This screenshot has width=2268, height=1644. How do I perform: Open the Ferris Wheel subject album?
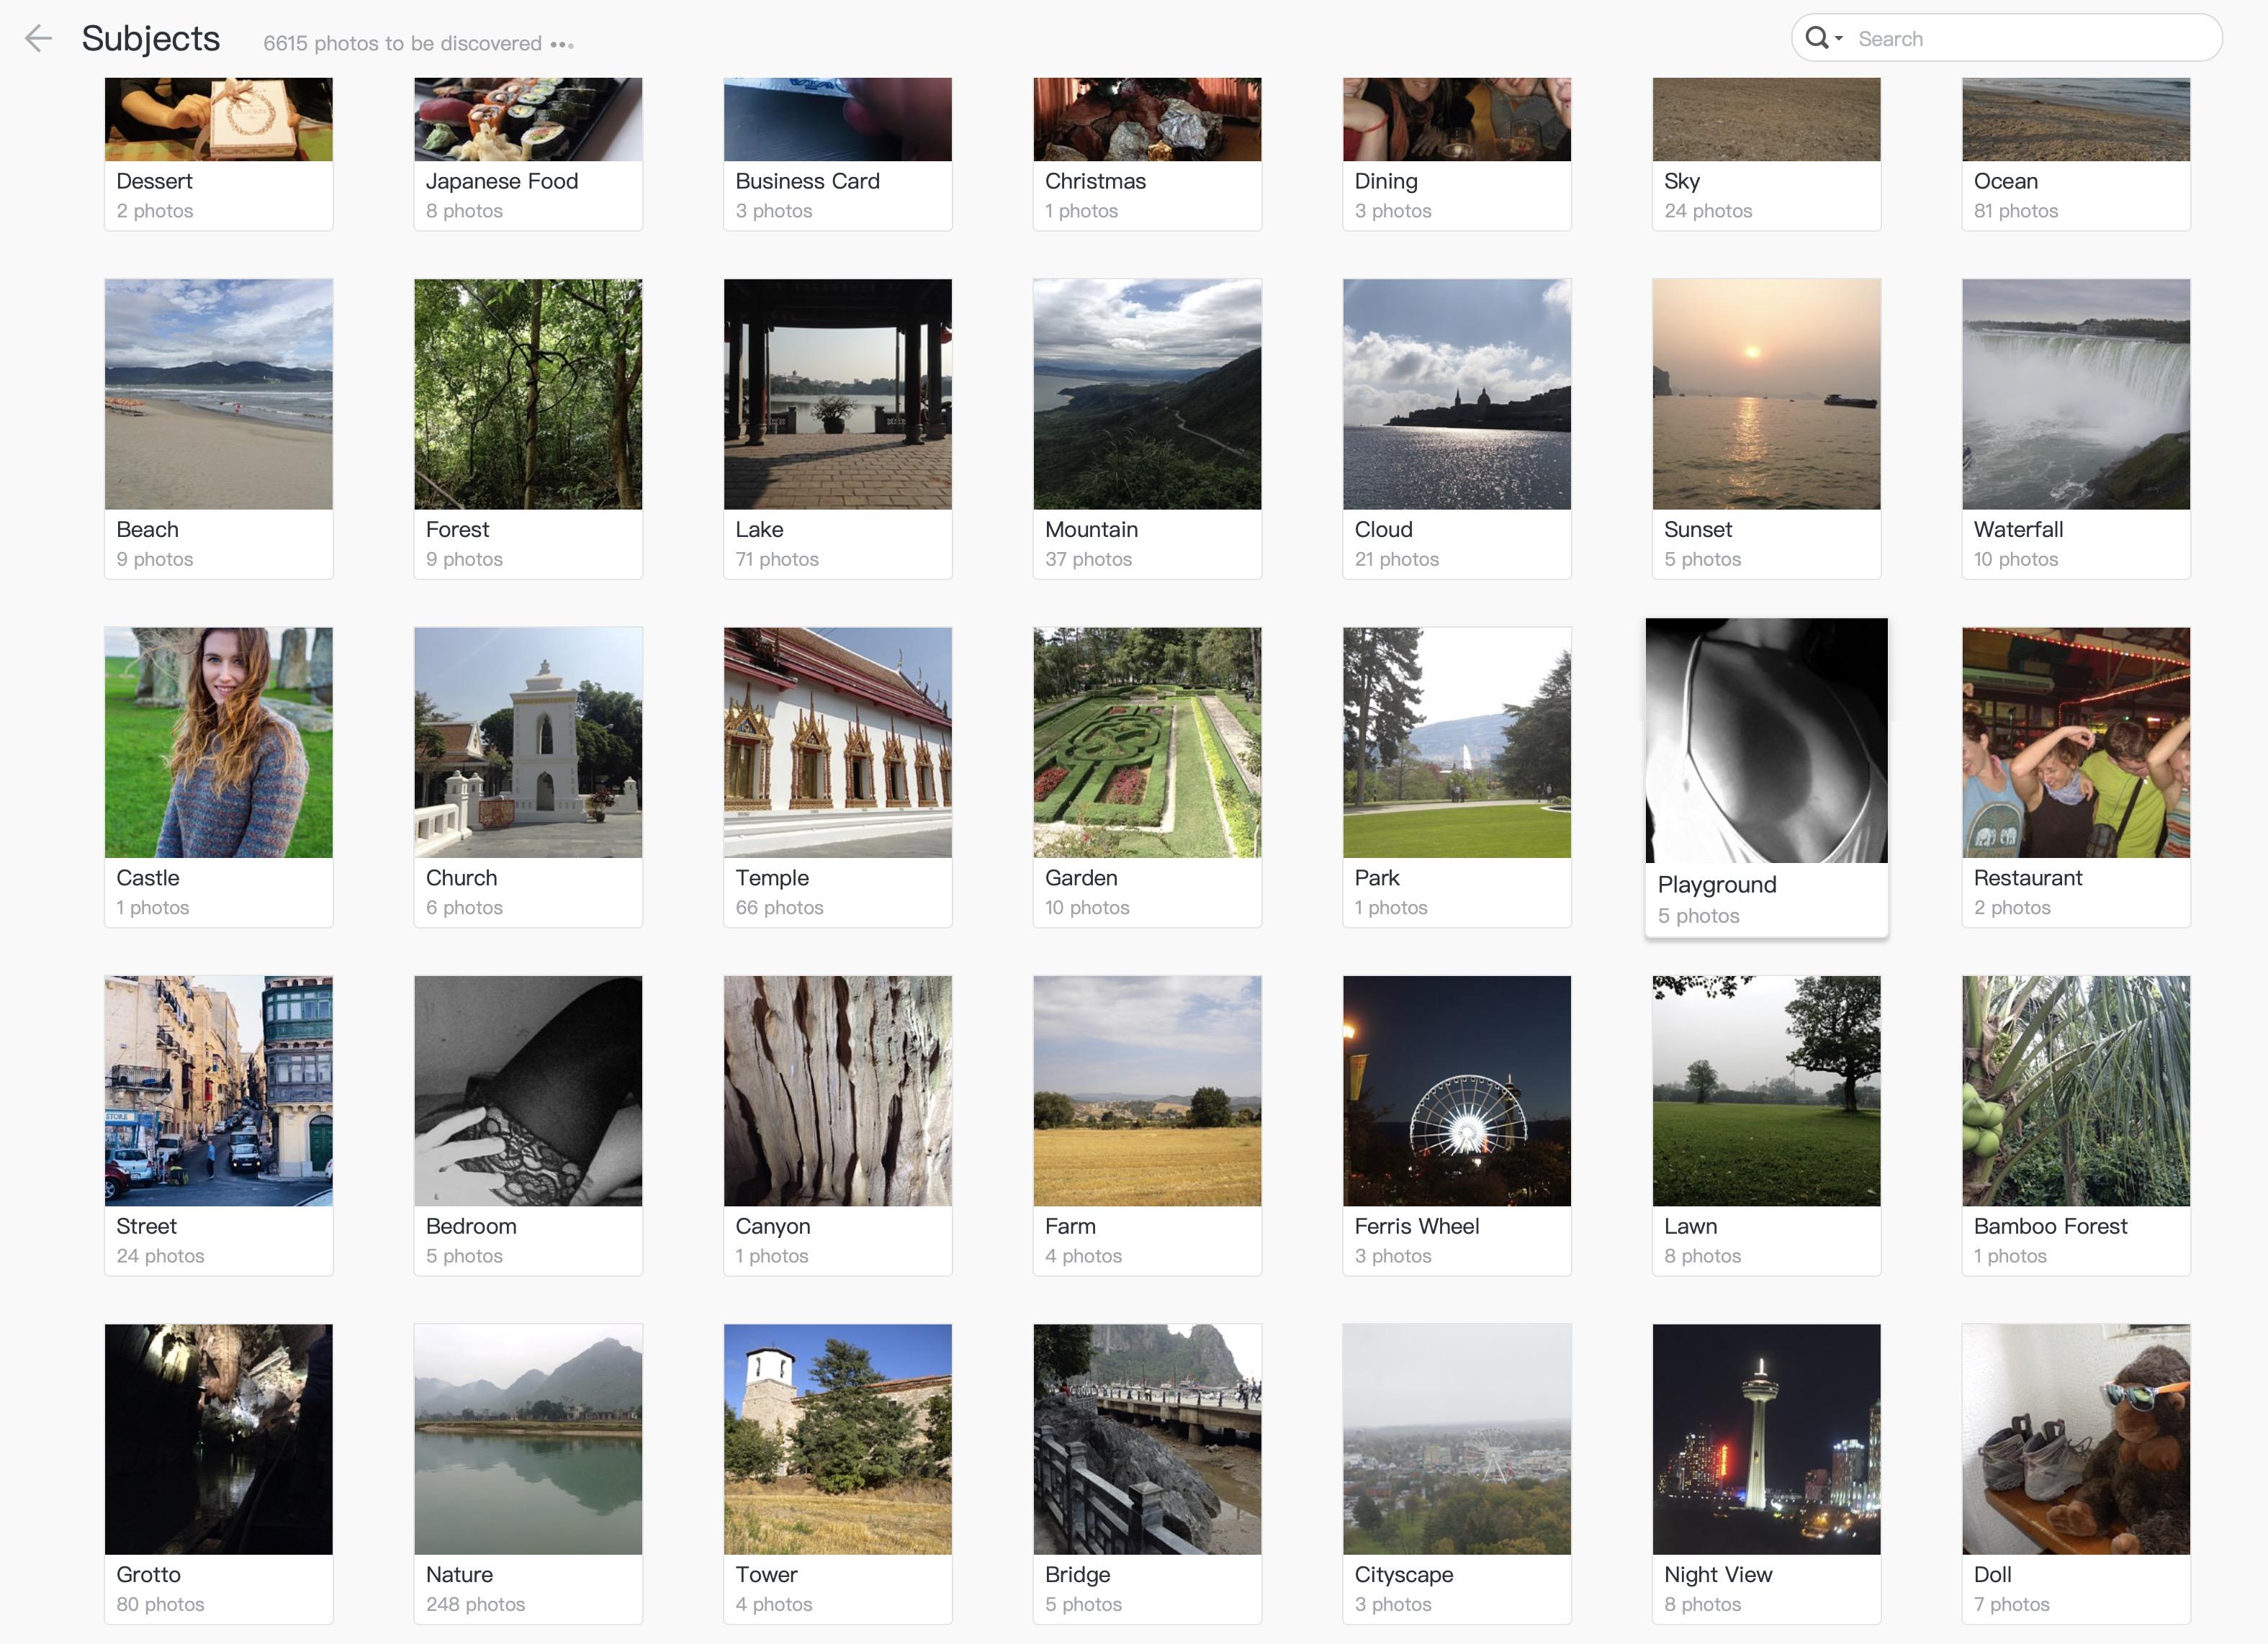[x=1456, y=1125]
